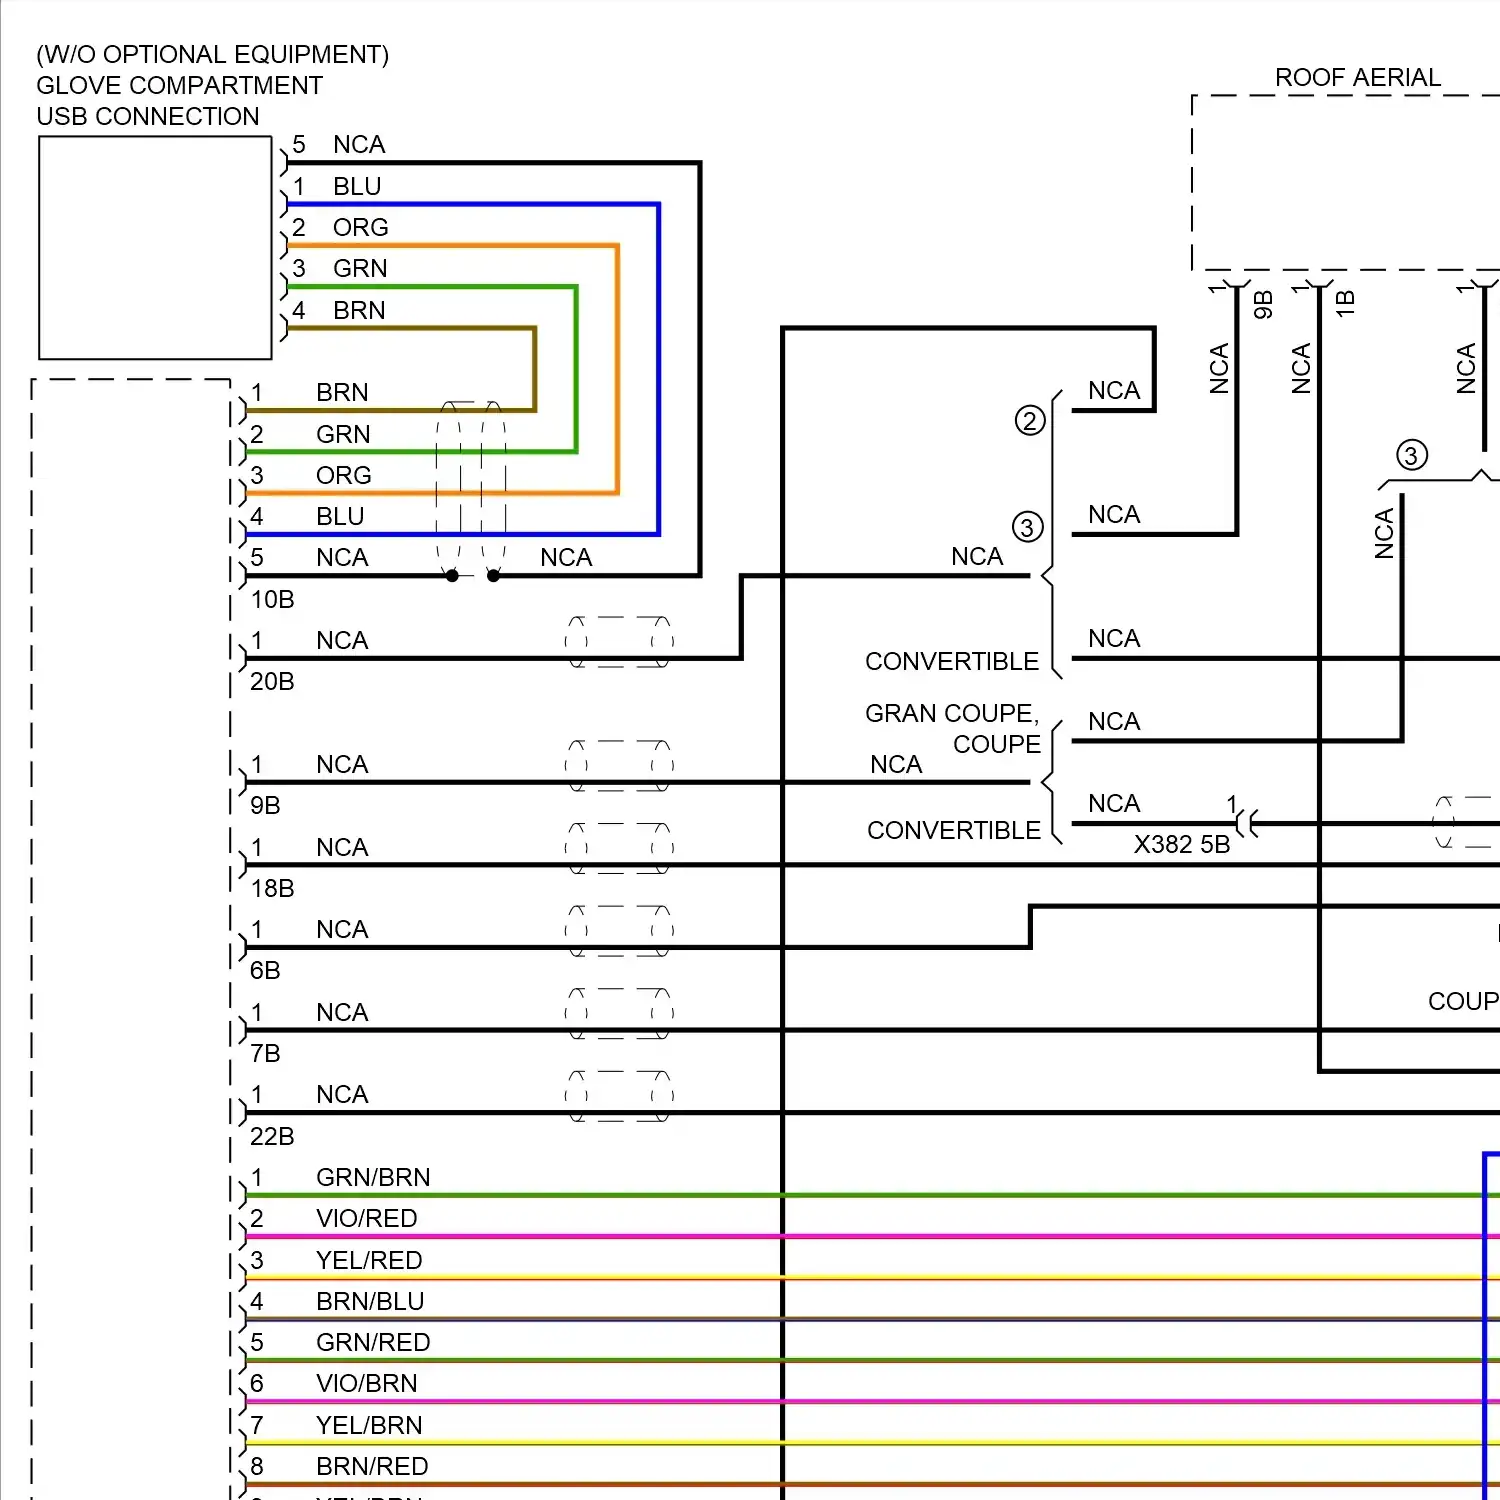Screen dimensions: 1500x1500
Task: Select the "18B" connector label
Action: point(272,888)
